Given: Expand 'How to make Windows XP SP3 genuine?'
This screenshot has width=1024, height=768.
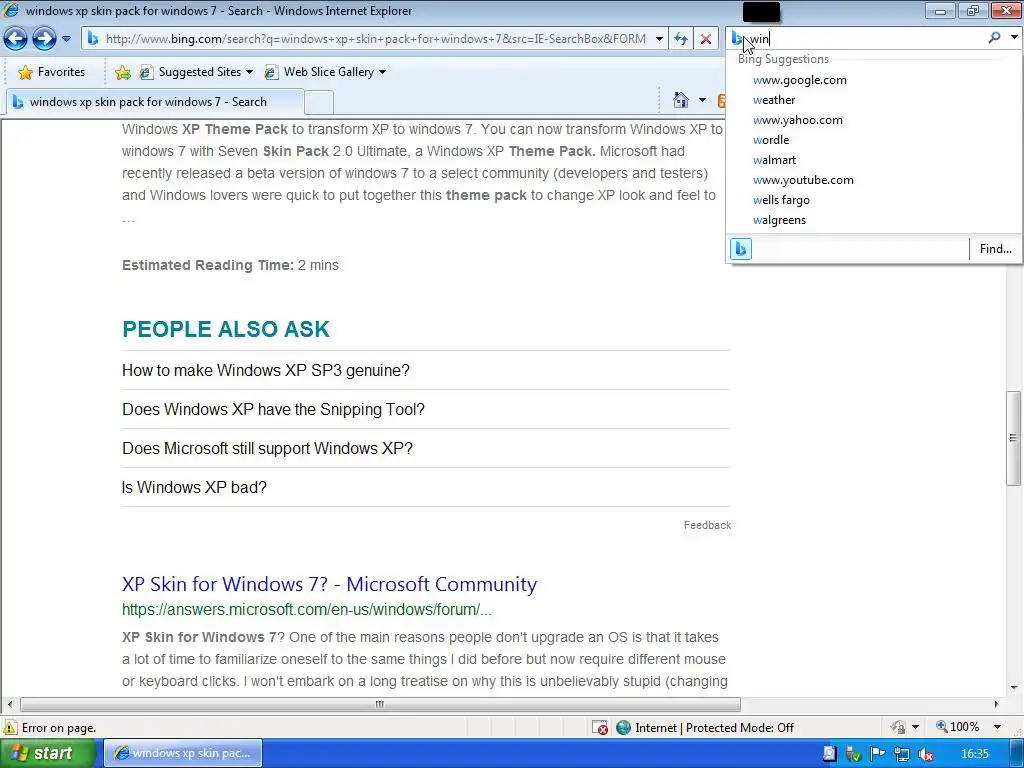Looking at the screenshot, I should click(425, 370).
